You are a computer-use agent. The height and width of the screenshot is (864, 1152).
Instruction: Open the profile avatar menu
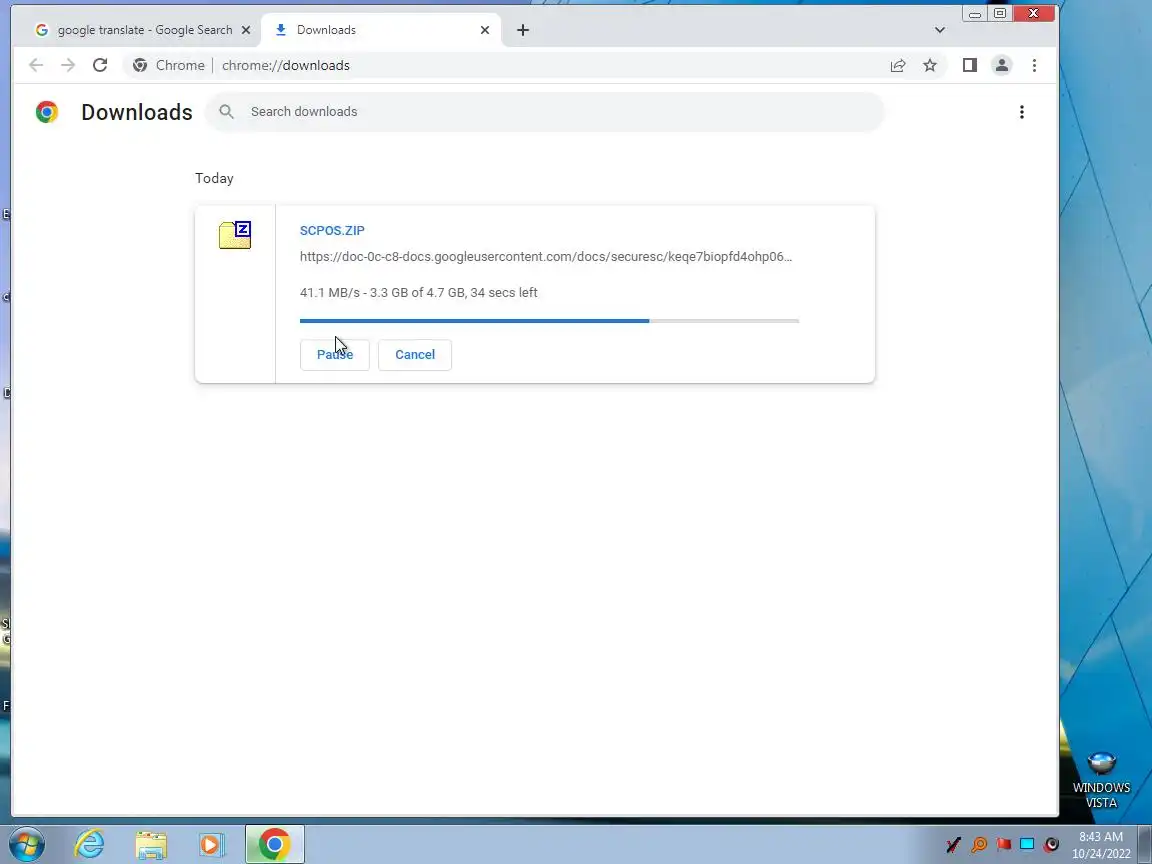tap(1001, 65)
